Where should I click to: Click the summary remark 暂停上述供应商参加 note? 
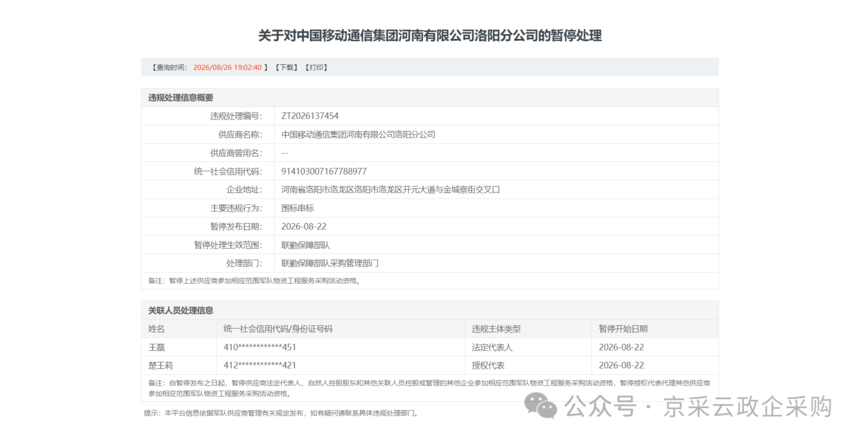point(254,281)
